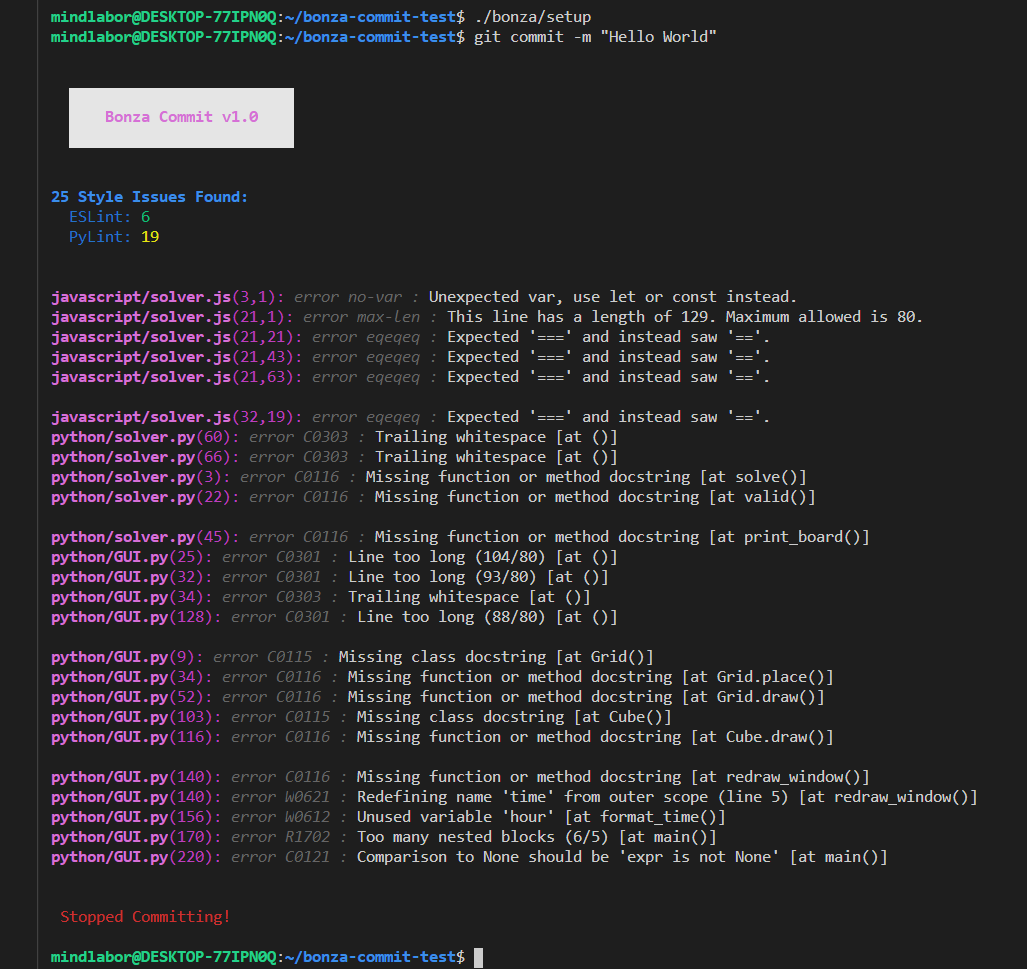Image resolution: width=1027 pixels, height=969 pixels.
Task: Click python/solver.py(3) missing docstring at solve()
Action: coord(429,477)
